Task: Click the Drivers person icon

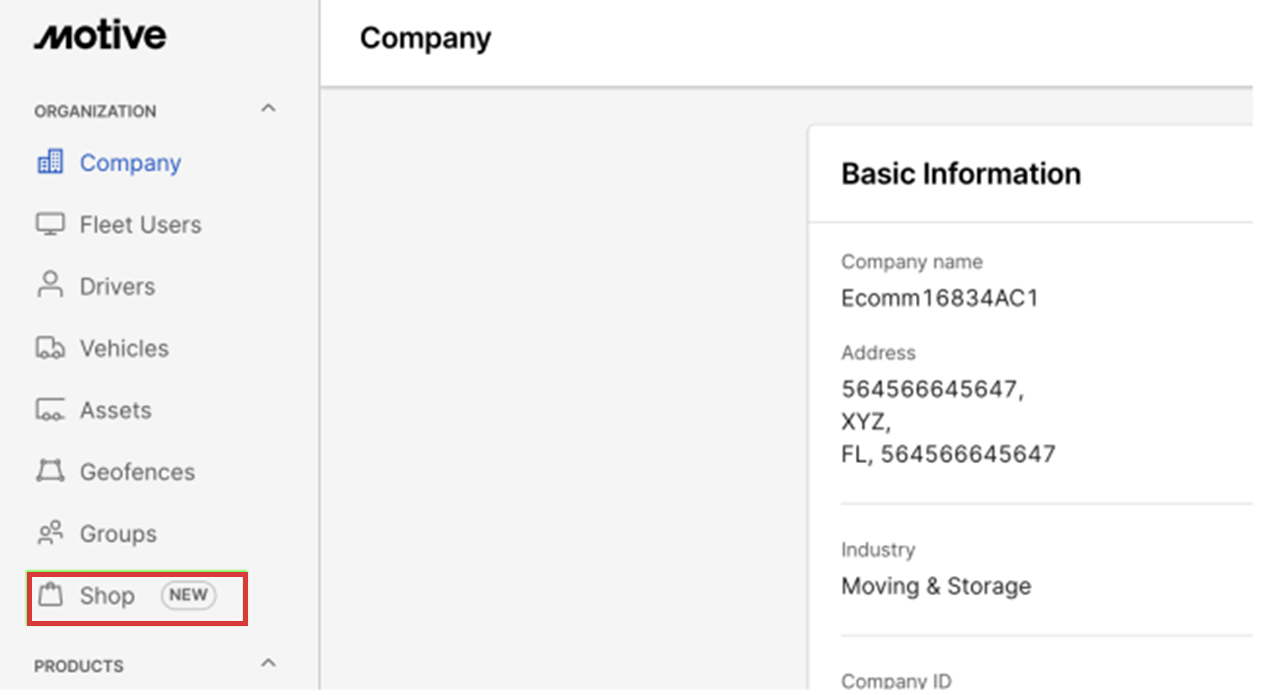Action: coord(50,286)
